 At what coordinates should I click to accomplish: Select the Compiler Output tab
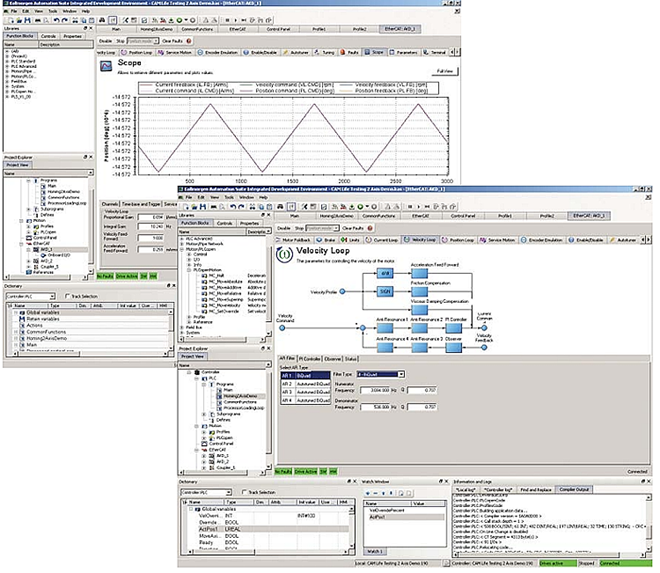point(574,489)
